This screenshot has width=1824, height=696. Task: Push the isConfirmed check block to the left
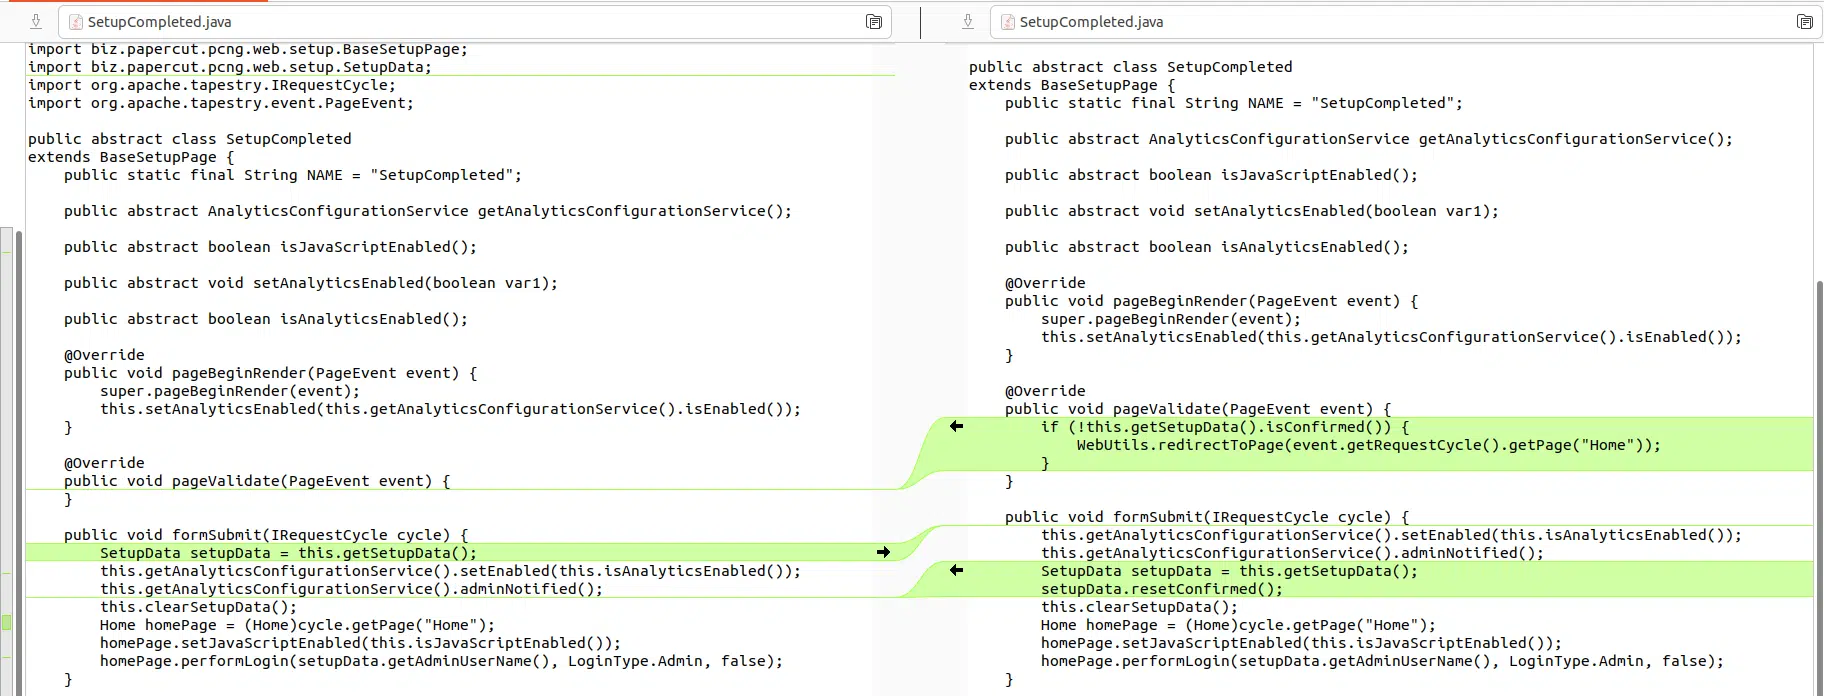(x=956, y=426)
